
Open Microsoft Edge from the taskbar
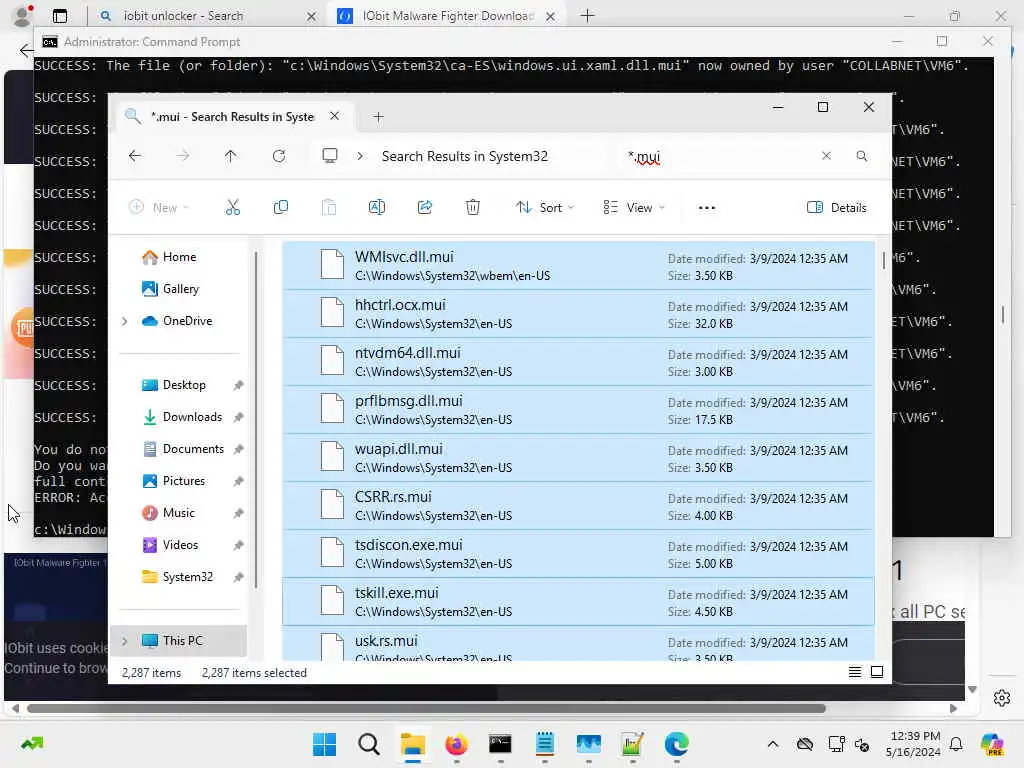[677, 744]
